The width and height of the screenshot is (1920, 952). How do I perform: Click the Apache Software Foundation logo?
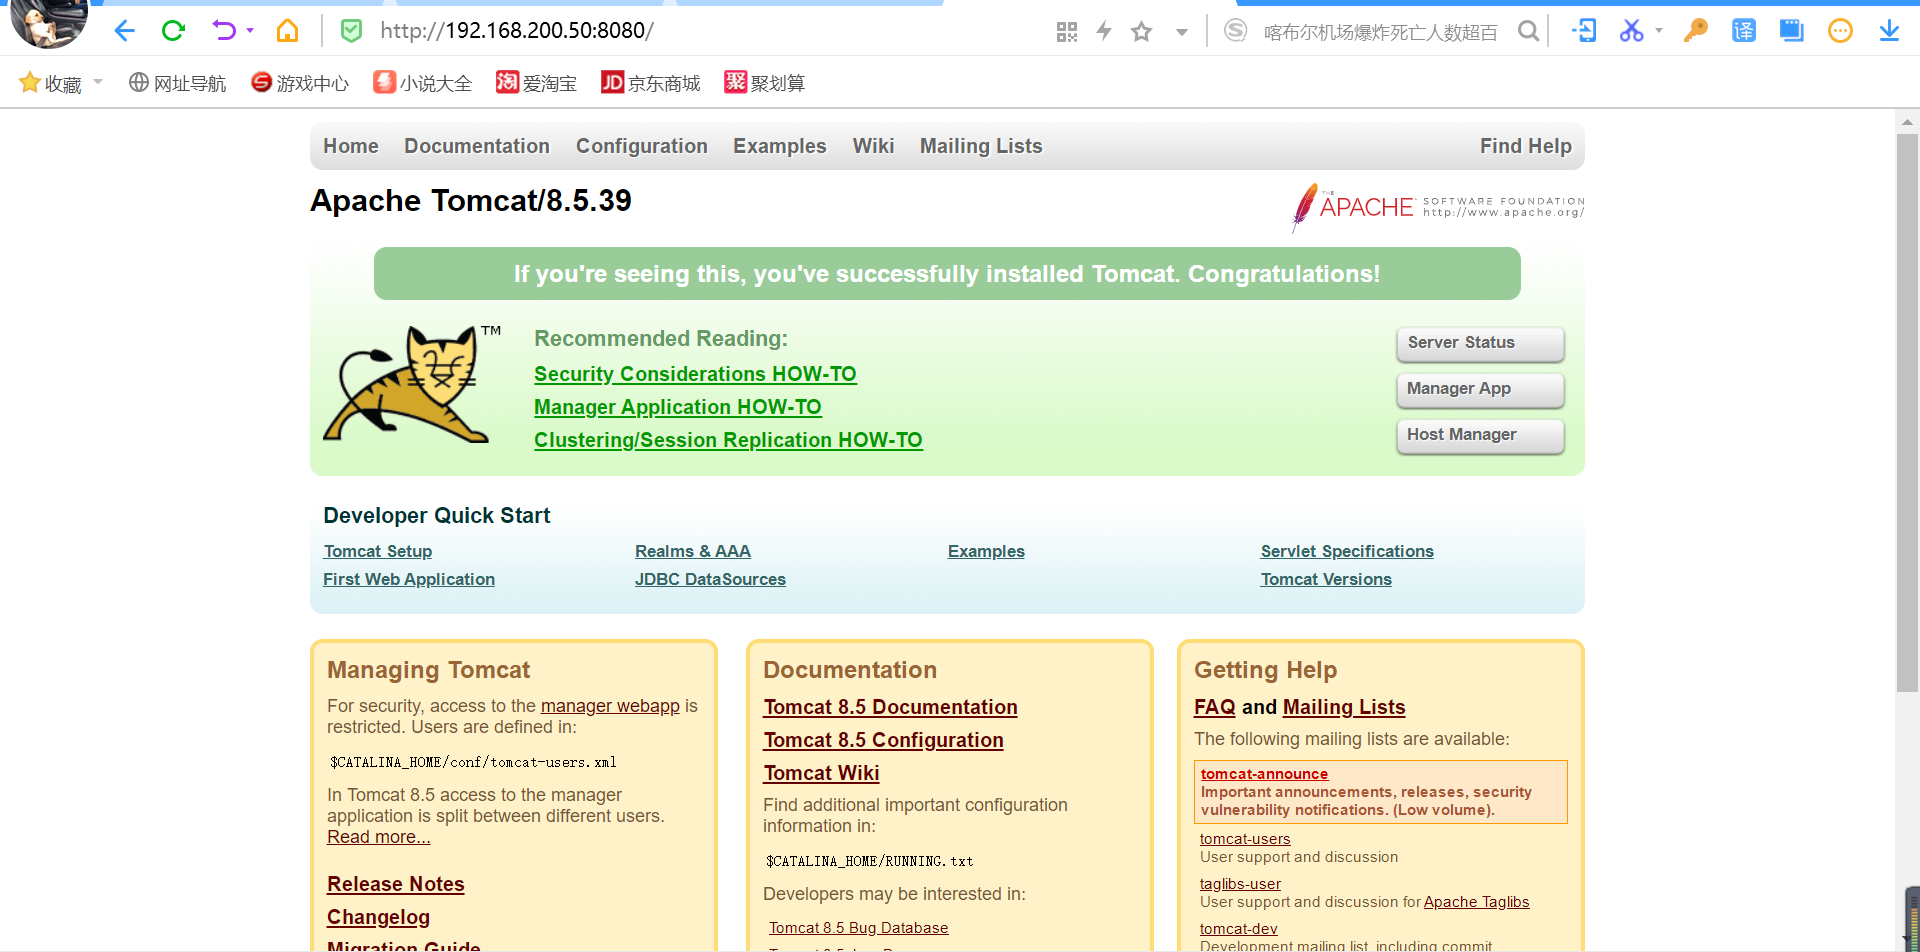click(1438, 207)
